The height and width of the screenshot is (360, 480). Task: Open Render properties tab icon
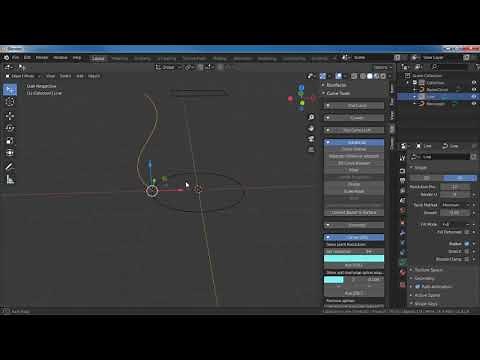click(403, 171)
